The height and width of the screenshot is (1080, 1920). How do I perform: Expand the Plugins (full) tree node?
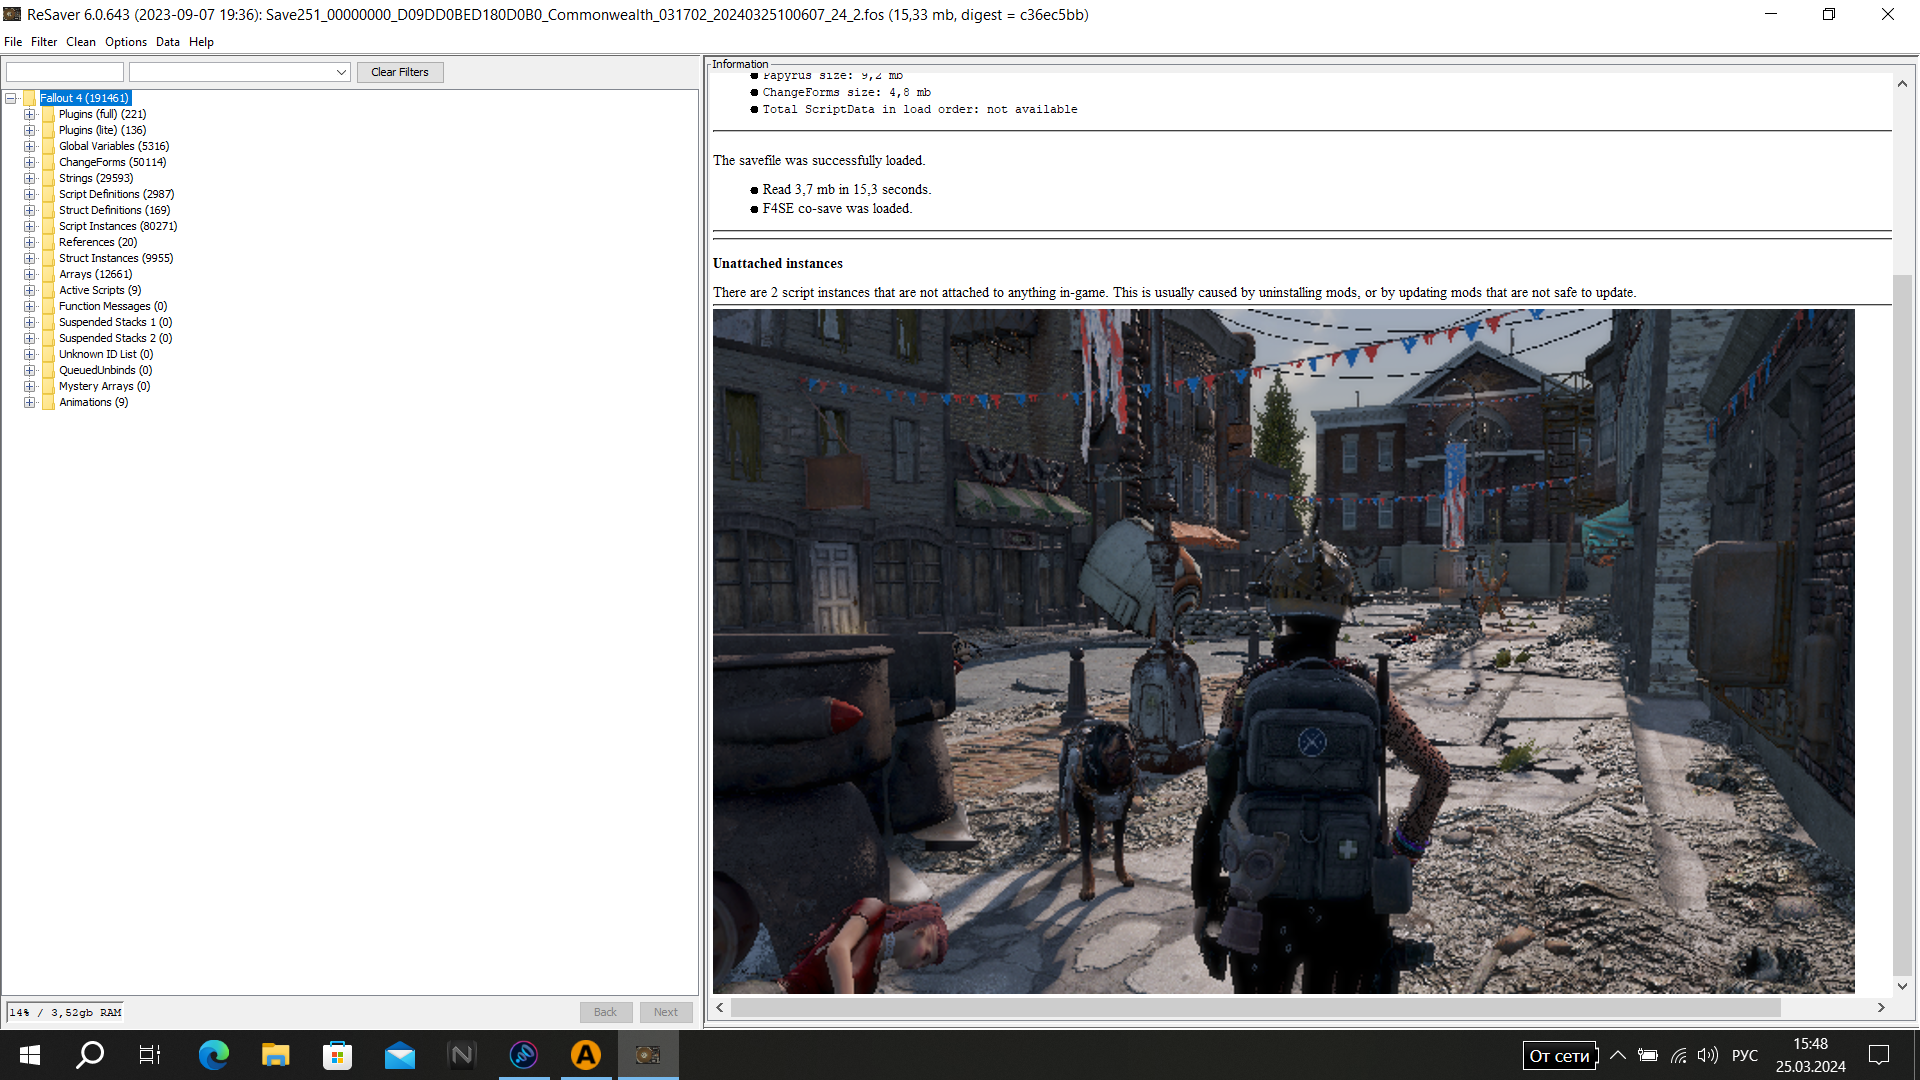(x=30, y=114)
